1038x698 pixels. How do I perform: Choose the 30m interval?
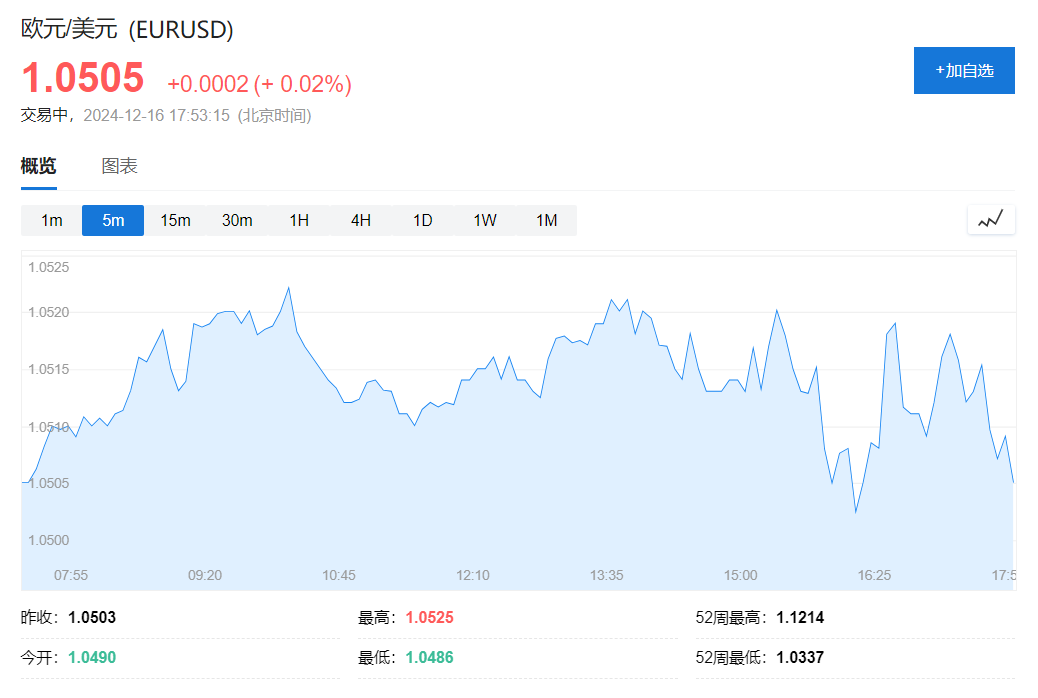237,220
